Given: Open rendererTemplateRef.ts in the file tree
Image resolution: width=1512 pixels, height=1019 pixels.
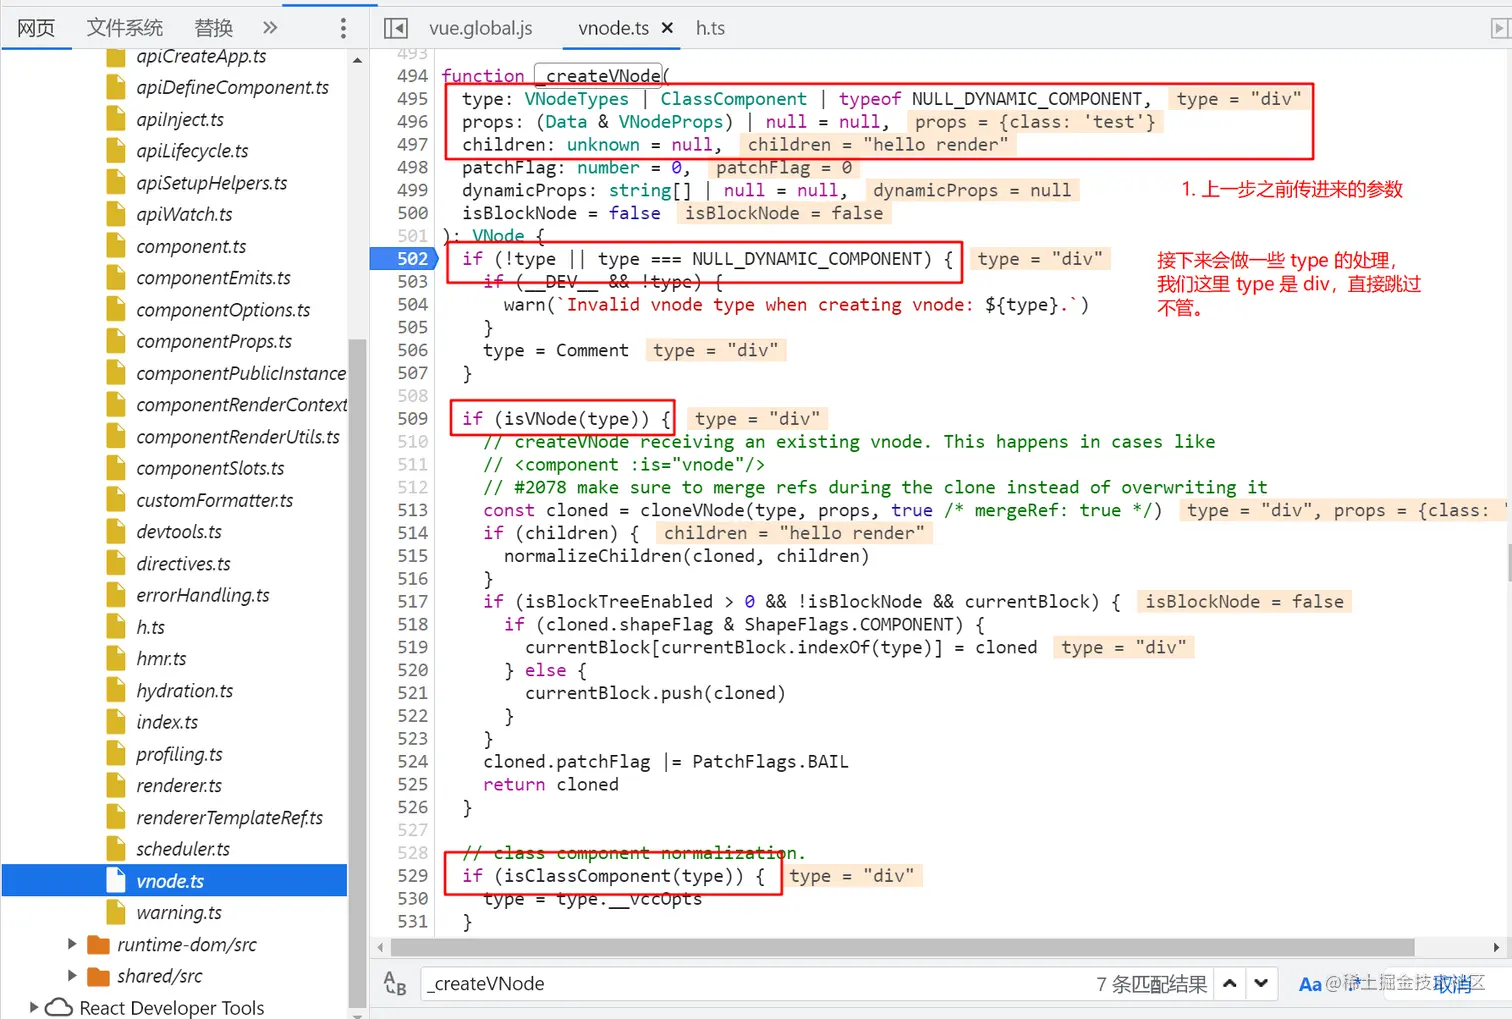Looking at the screenshot, I should click(x=229, y=818).
